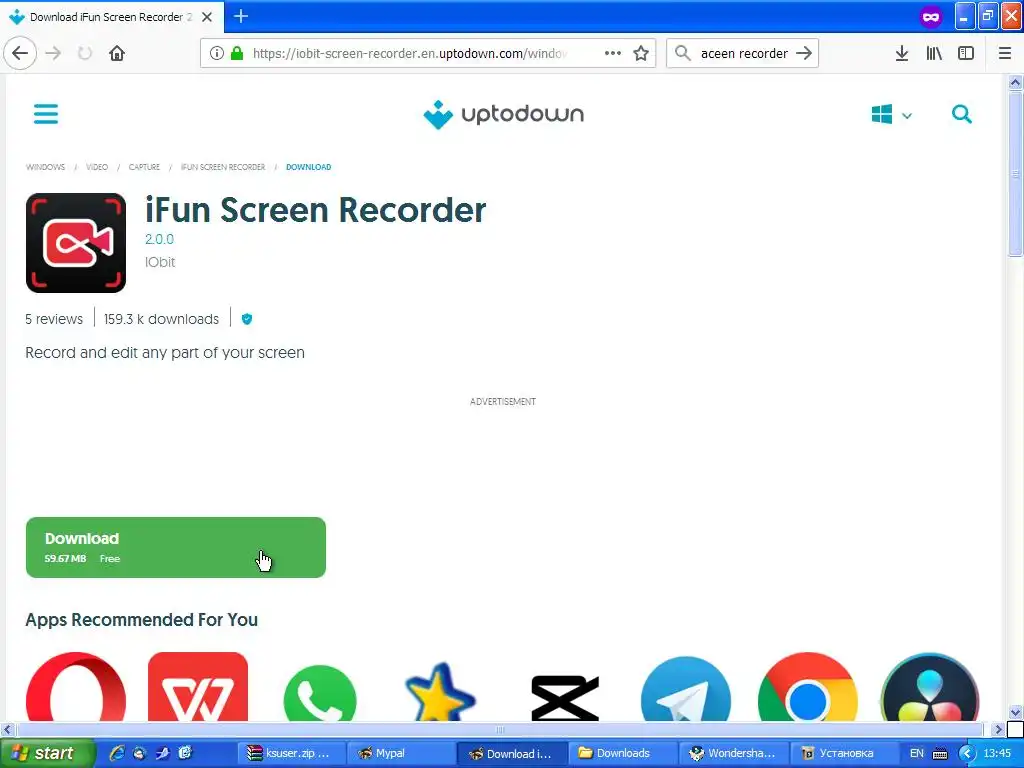Open the browser library icon
The width and height of the screenshot is (1024, 768).
pos(934,53)
